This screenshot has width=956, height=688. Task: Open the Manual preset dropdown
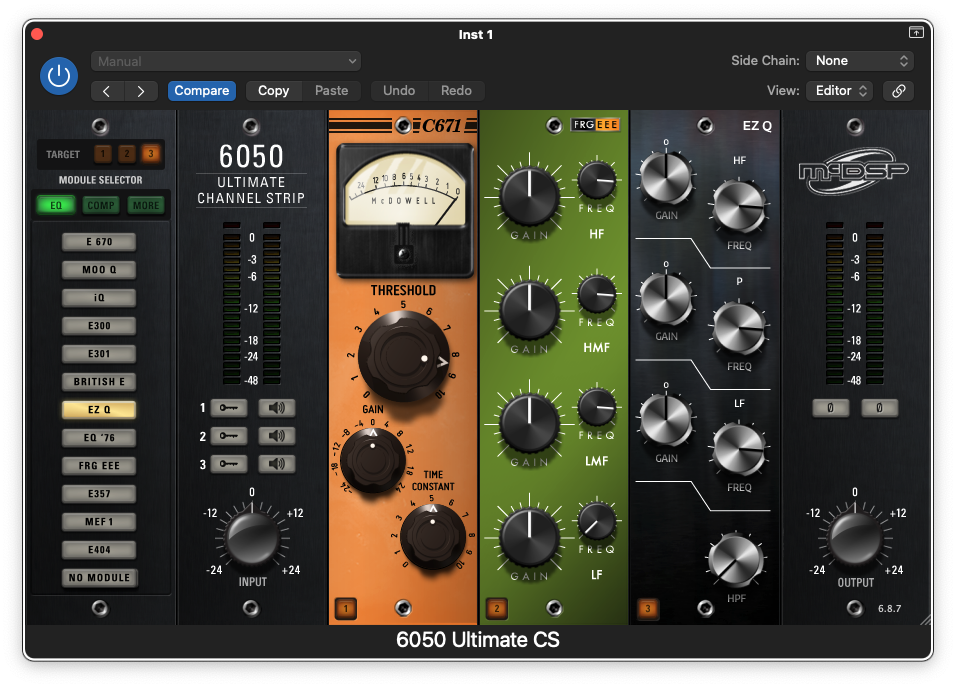point(226,61)
